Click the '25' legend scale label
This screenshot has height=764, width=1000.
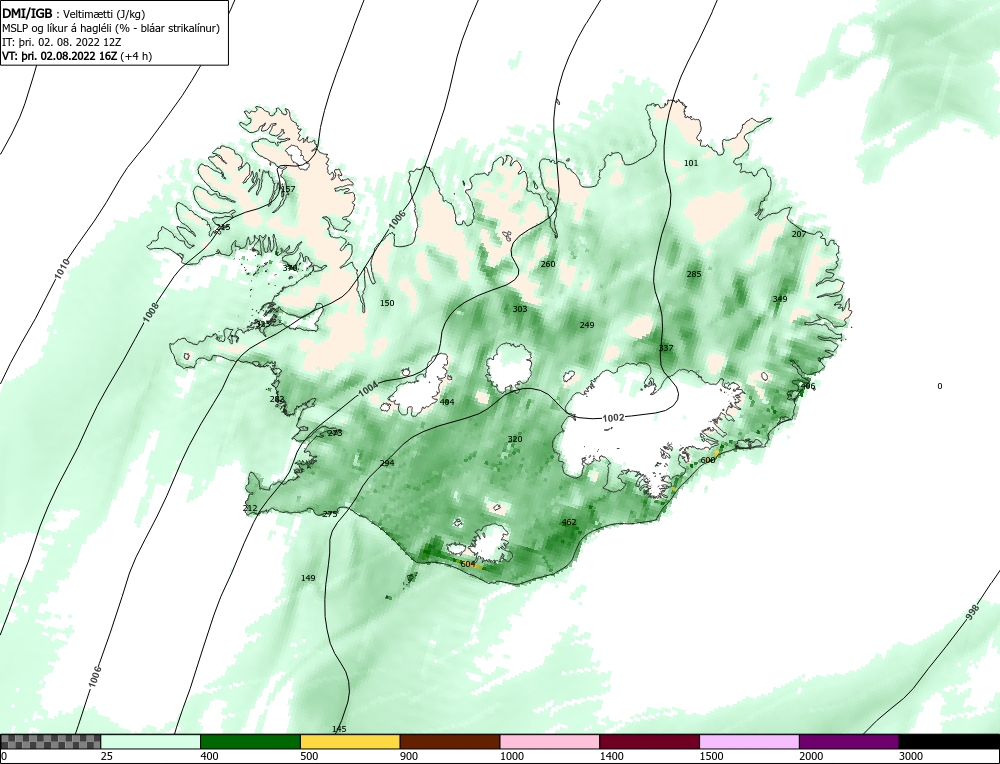click(x=107, y=756)
